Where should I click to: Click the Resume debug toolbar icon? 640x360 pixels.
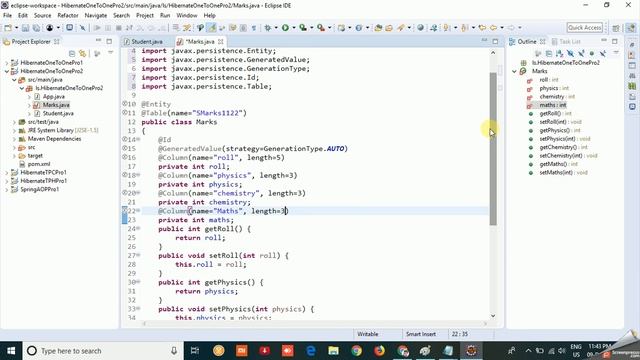tap(97, 28)
